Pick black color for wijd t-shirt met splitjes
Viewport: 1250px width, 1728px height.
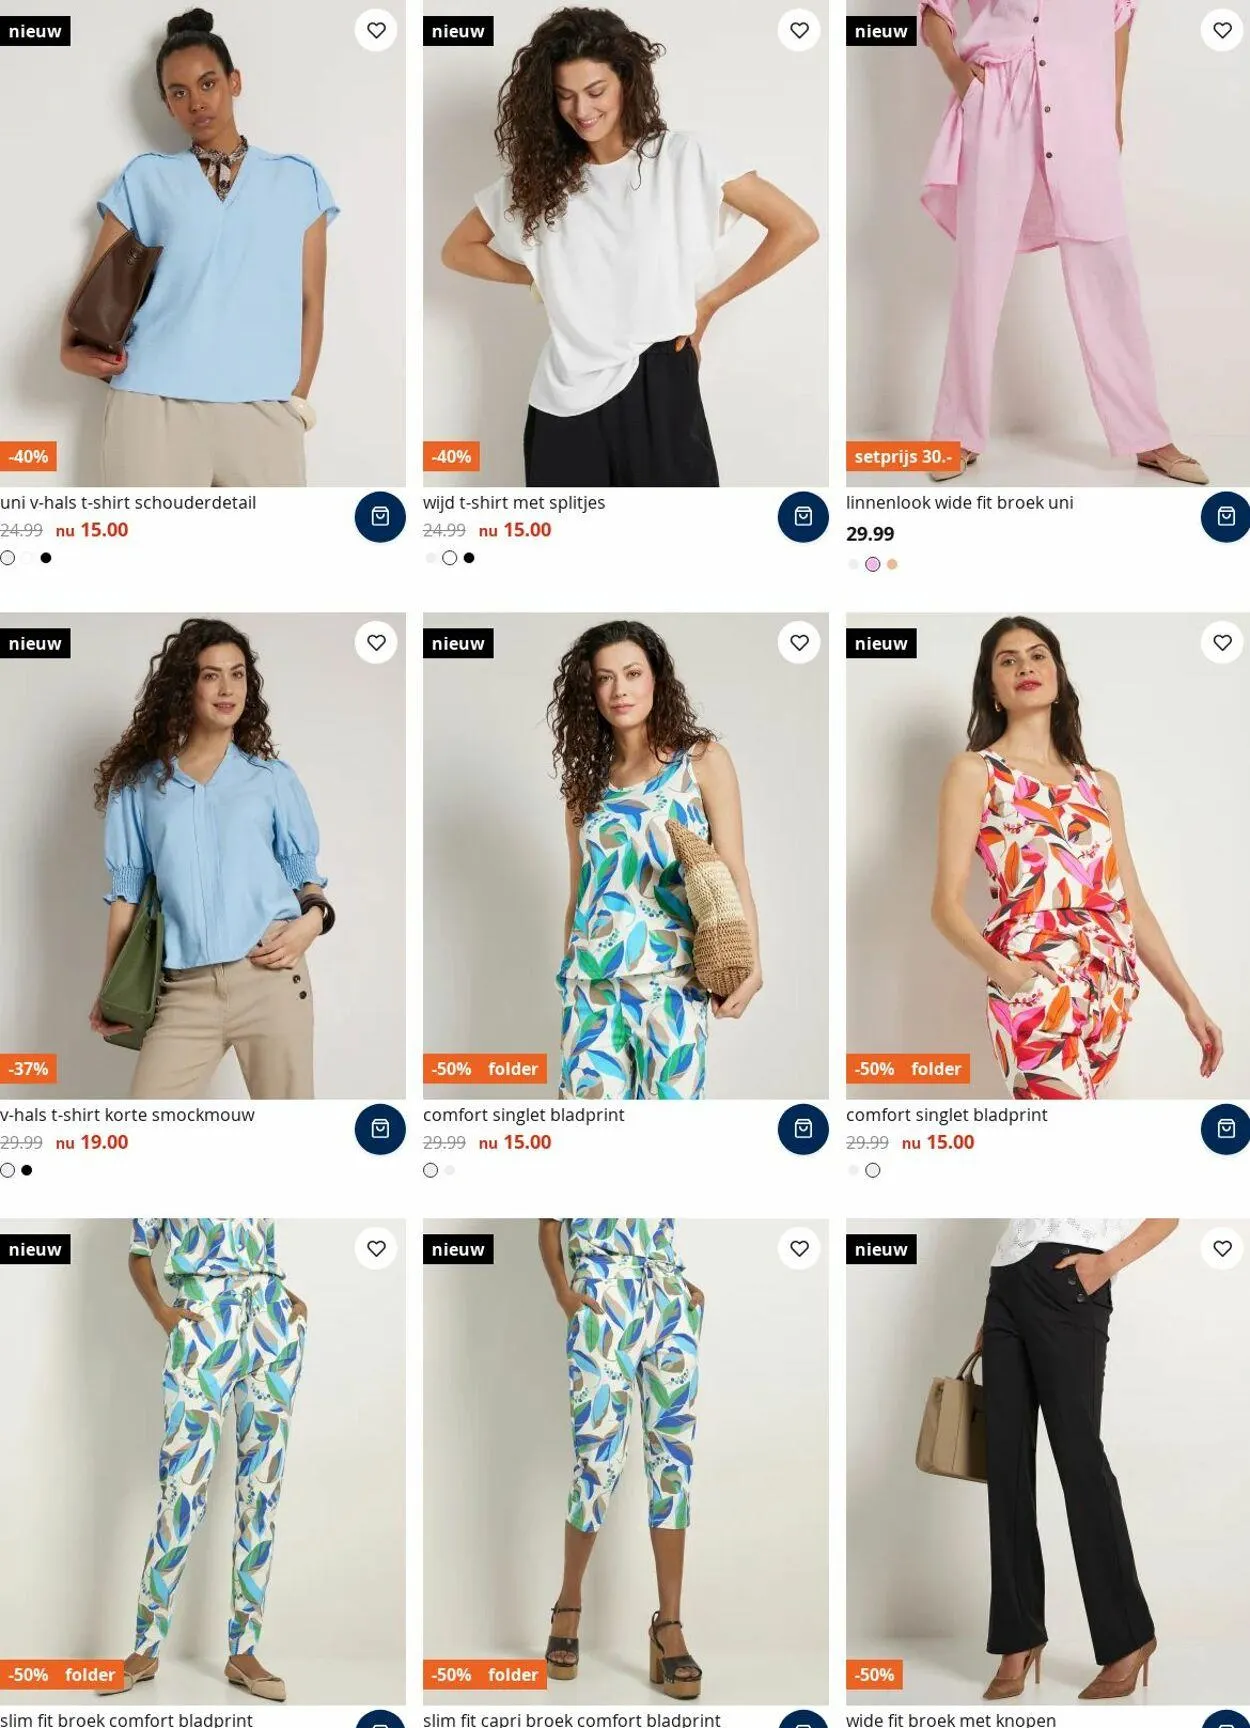click(x=469, y=558)
